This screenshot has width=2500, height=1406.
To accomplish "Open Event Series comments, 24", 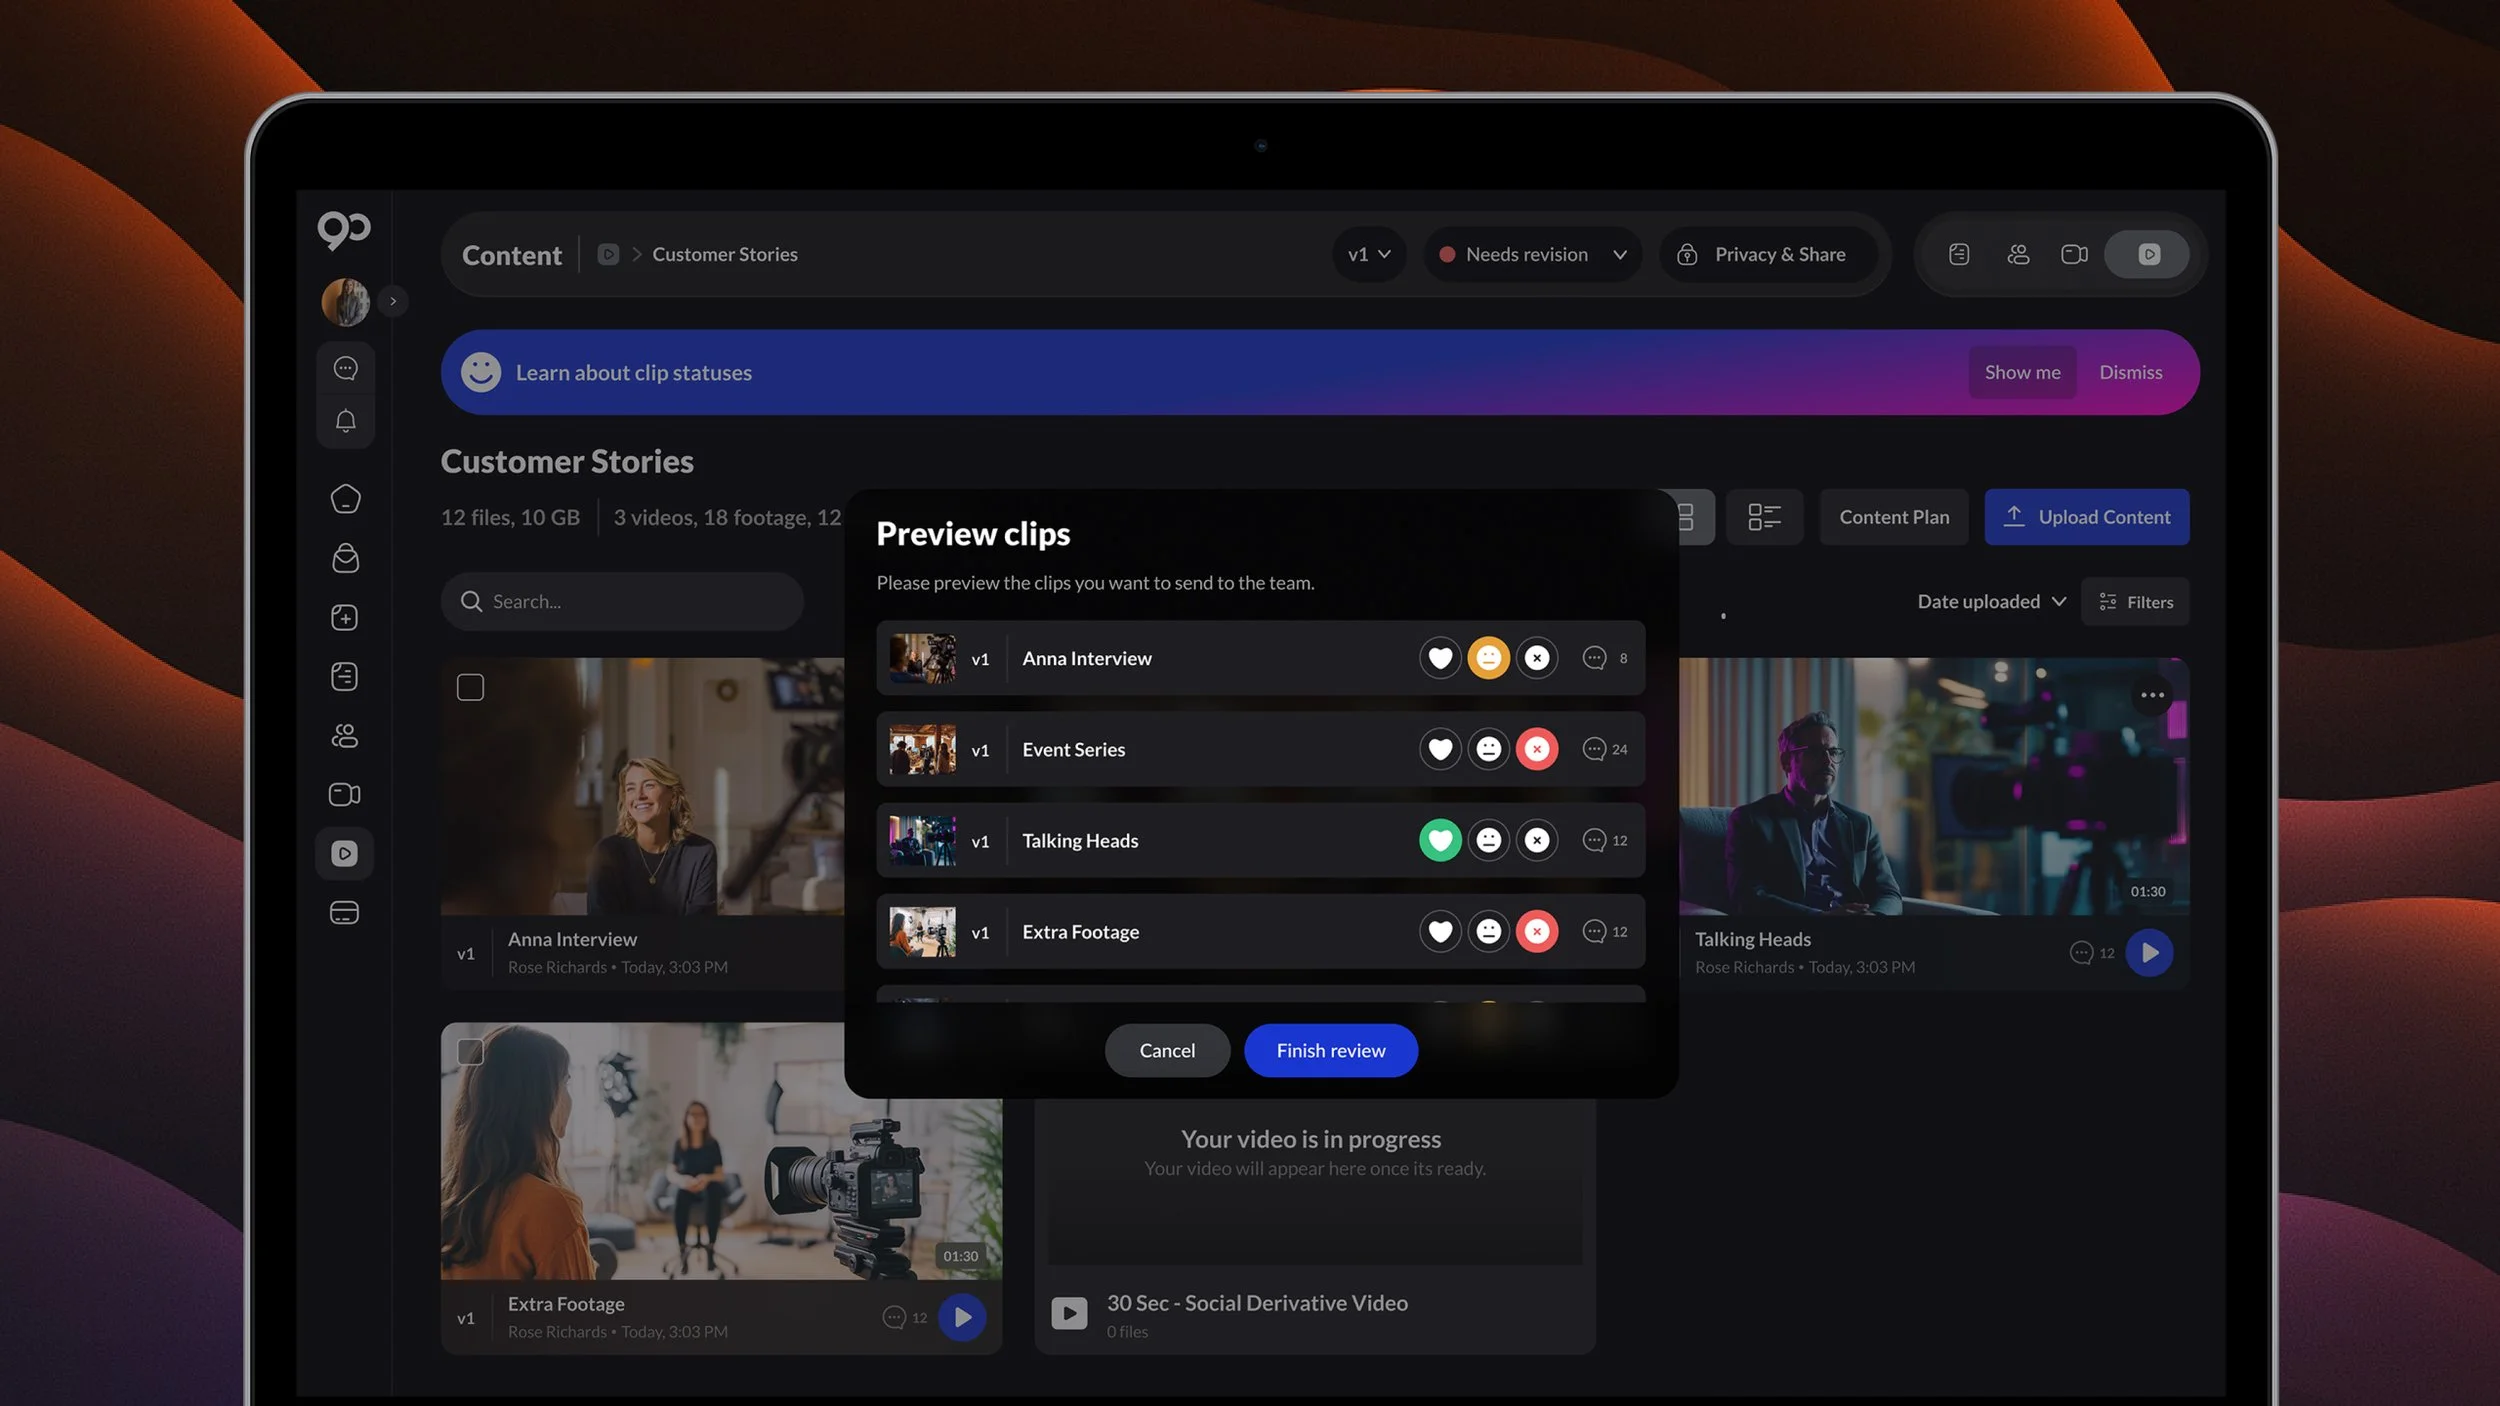I will 1604,749.
